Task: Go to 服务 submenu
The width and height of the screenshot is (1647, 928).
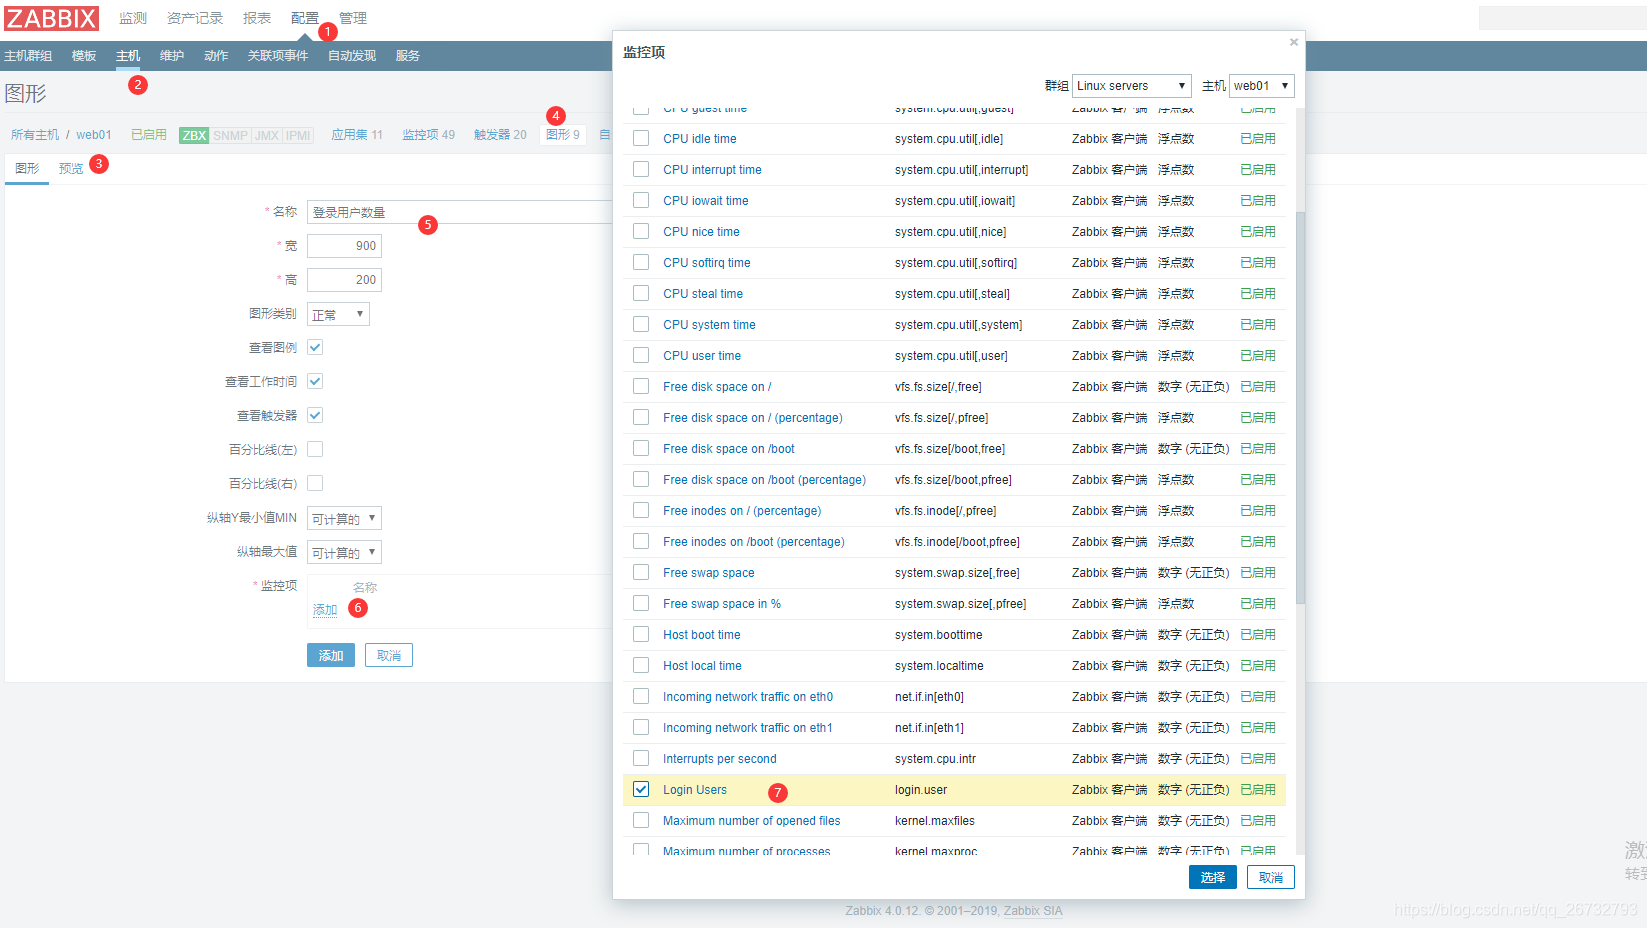Action: pyautogui.click(x=408, y=56)
